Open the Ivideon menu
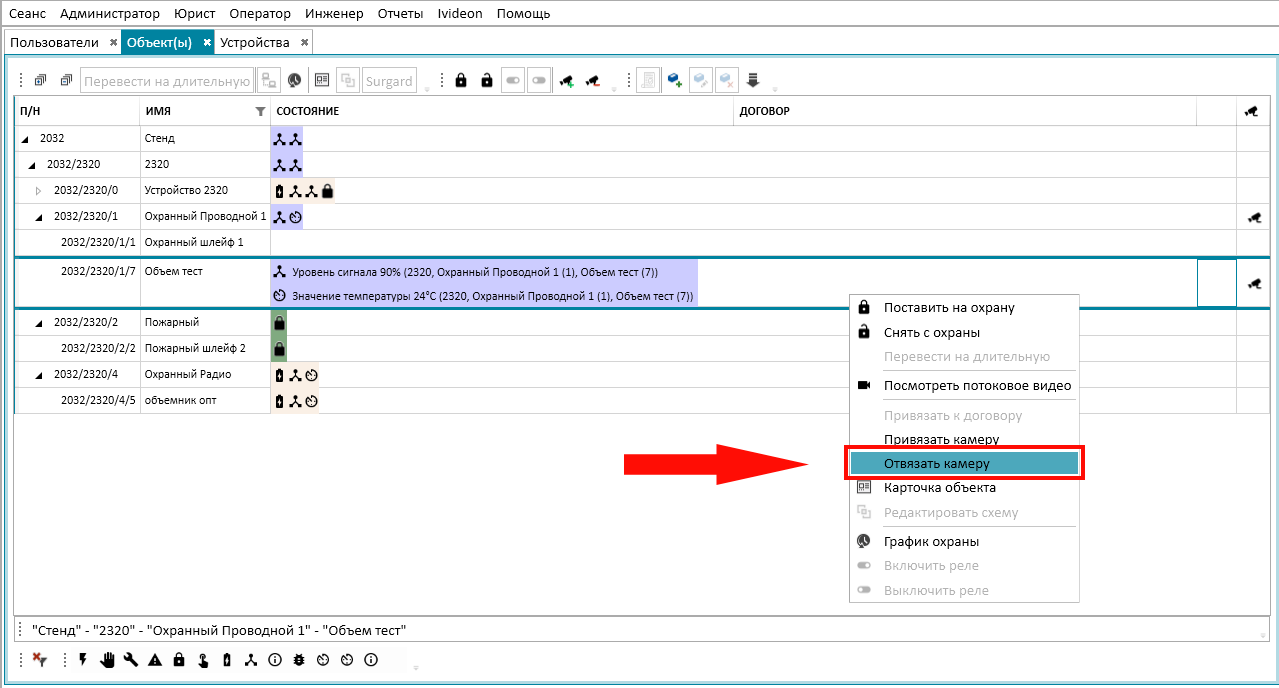This screenshot has width=1279, height=688. [460, 14]
